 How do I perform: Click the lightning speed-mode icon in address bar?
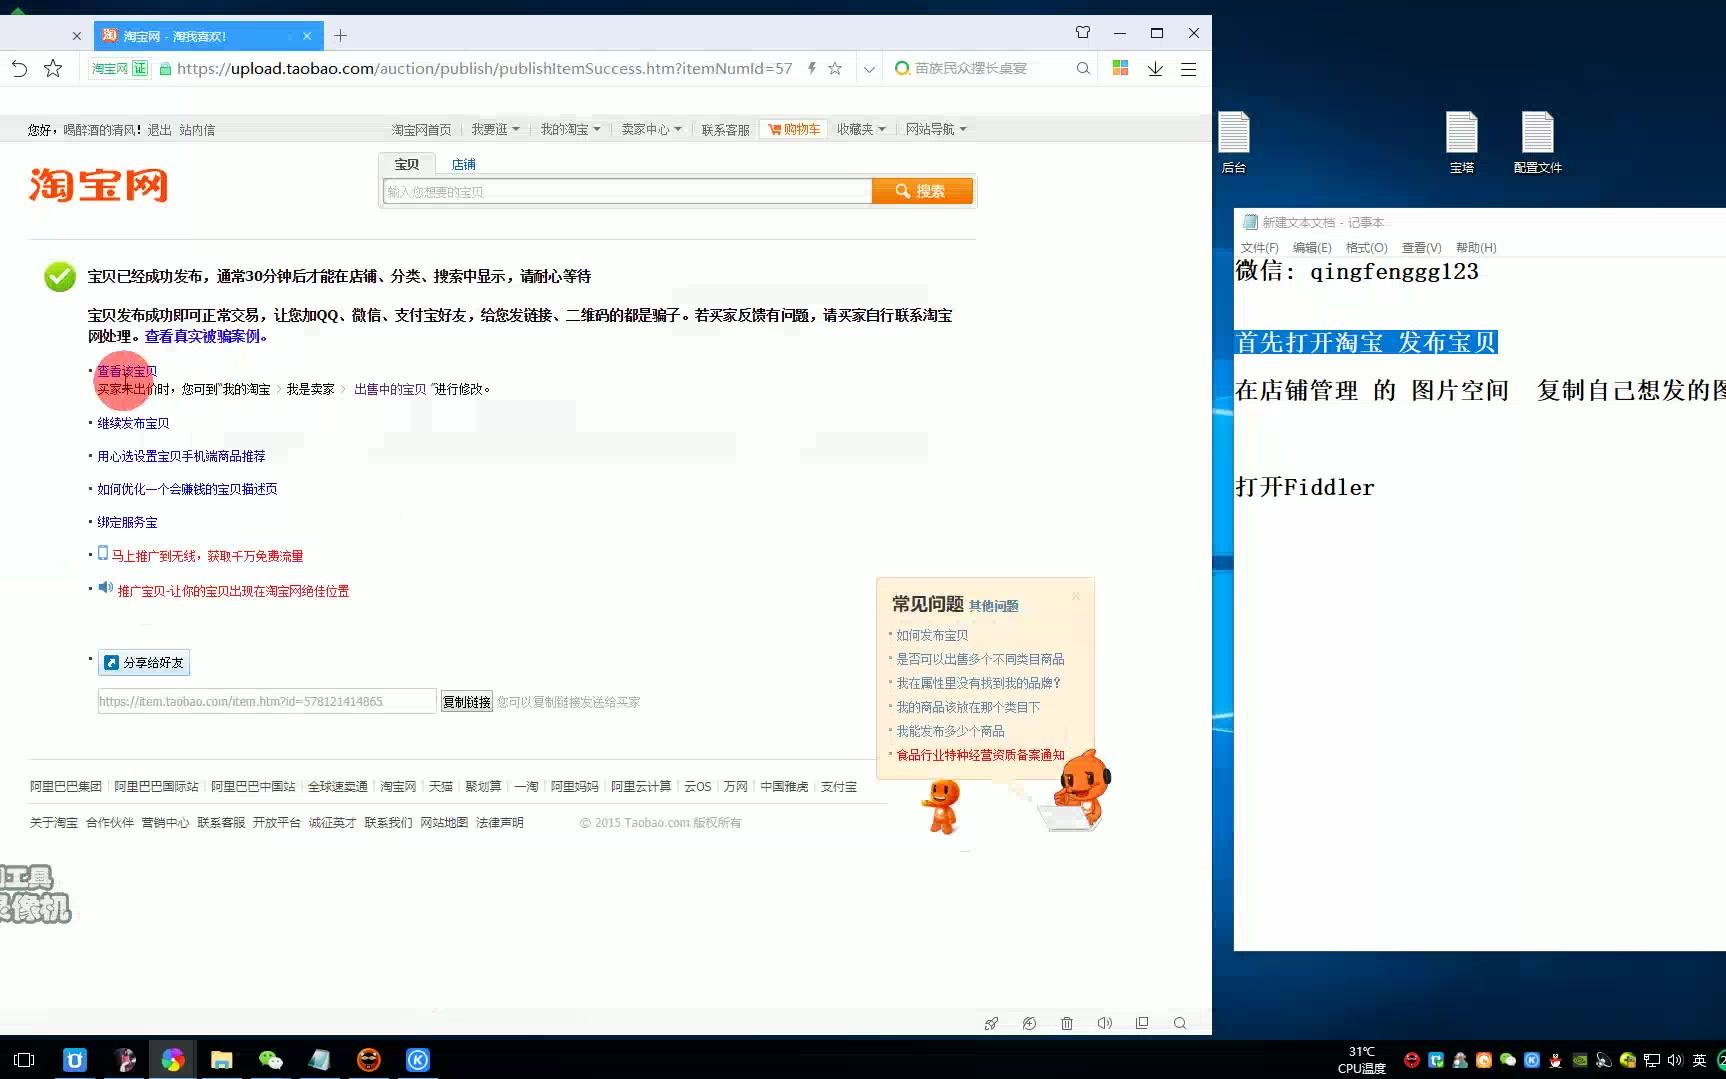pos(812,68)
